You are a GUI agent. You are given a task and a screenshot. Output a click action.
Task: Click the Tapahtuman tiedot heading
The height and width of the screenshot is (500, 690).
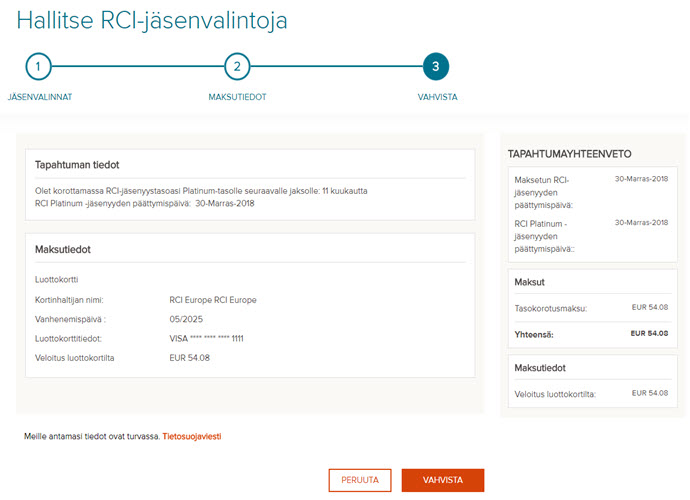pyautogui.click(x=77, y=165)
